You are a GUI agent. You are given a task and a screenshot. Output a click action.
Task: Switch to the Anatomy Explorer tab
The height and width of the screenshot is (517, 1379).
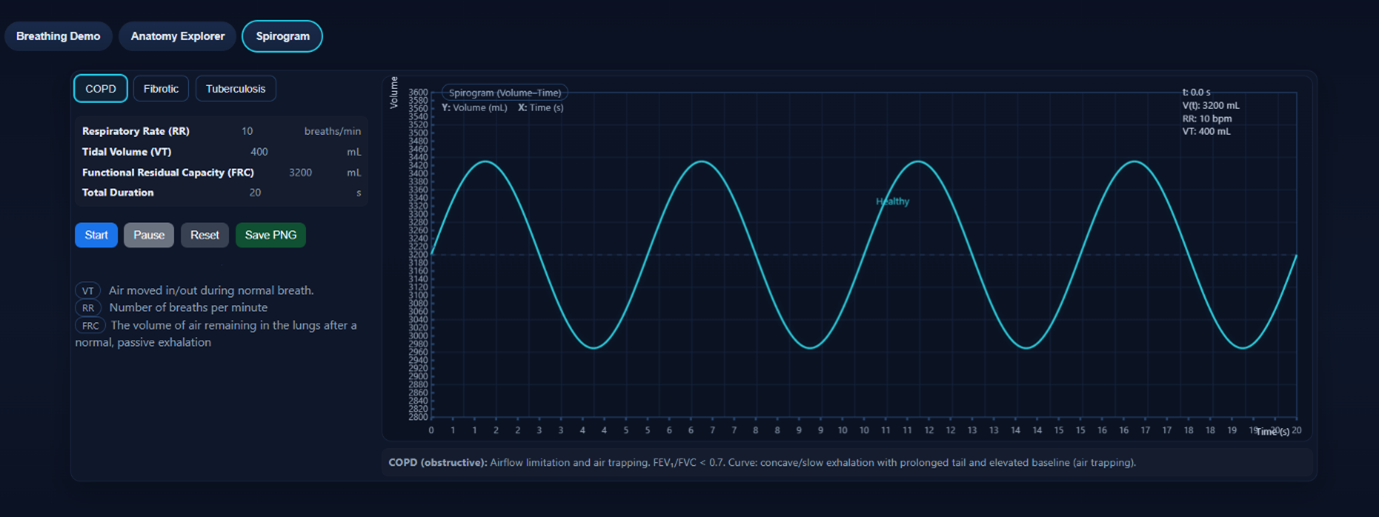pos(177,36)
